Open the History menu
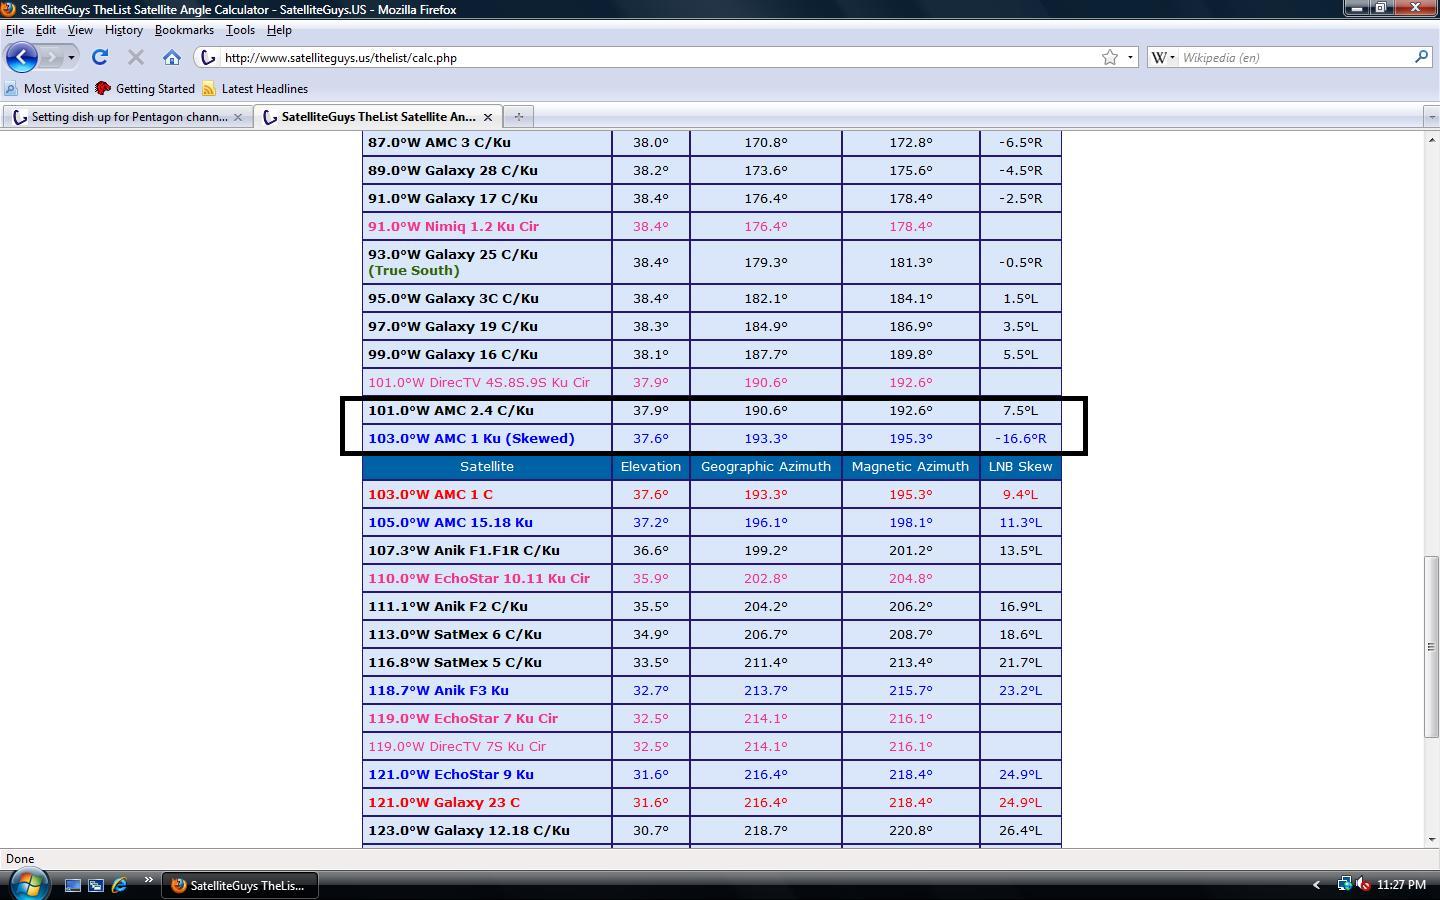 (x=124, y=30)
